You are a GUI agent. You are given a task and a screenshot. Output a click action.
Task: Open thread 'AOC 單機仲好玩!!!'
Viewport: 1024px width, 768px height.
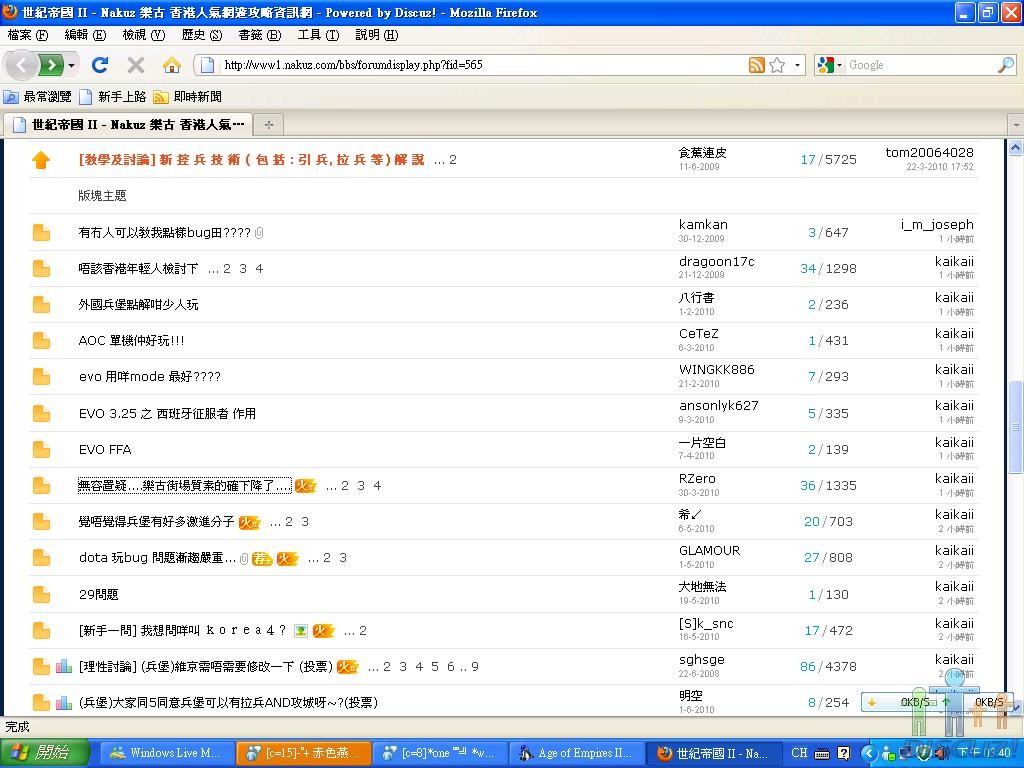(131, 341)
